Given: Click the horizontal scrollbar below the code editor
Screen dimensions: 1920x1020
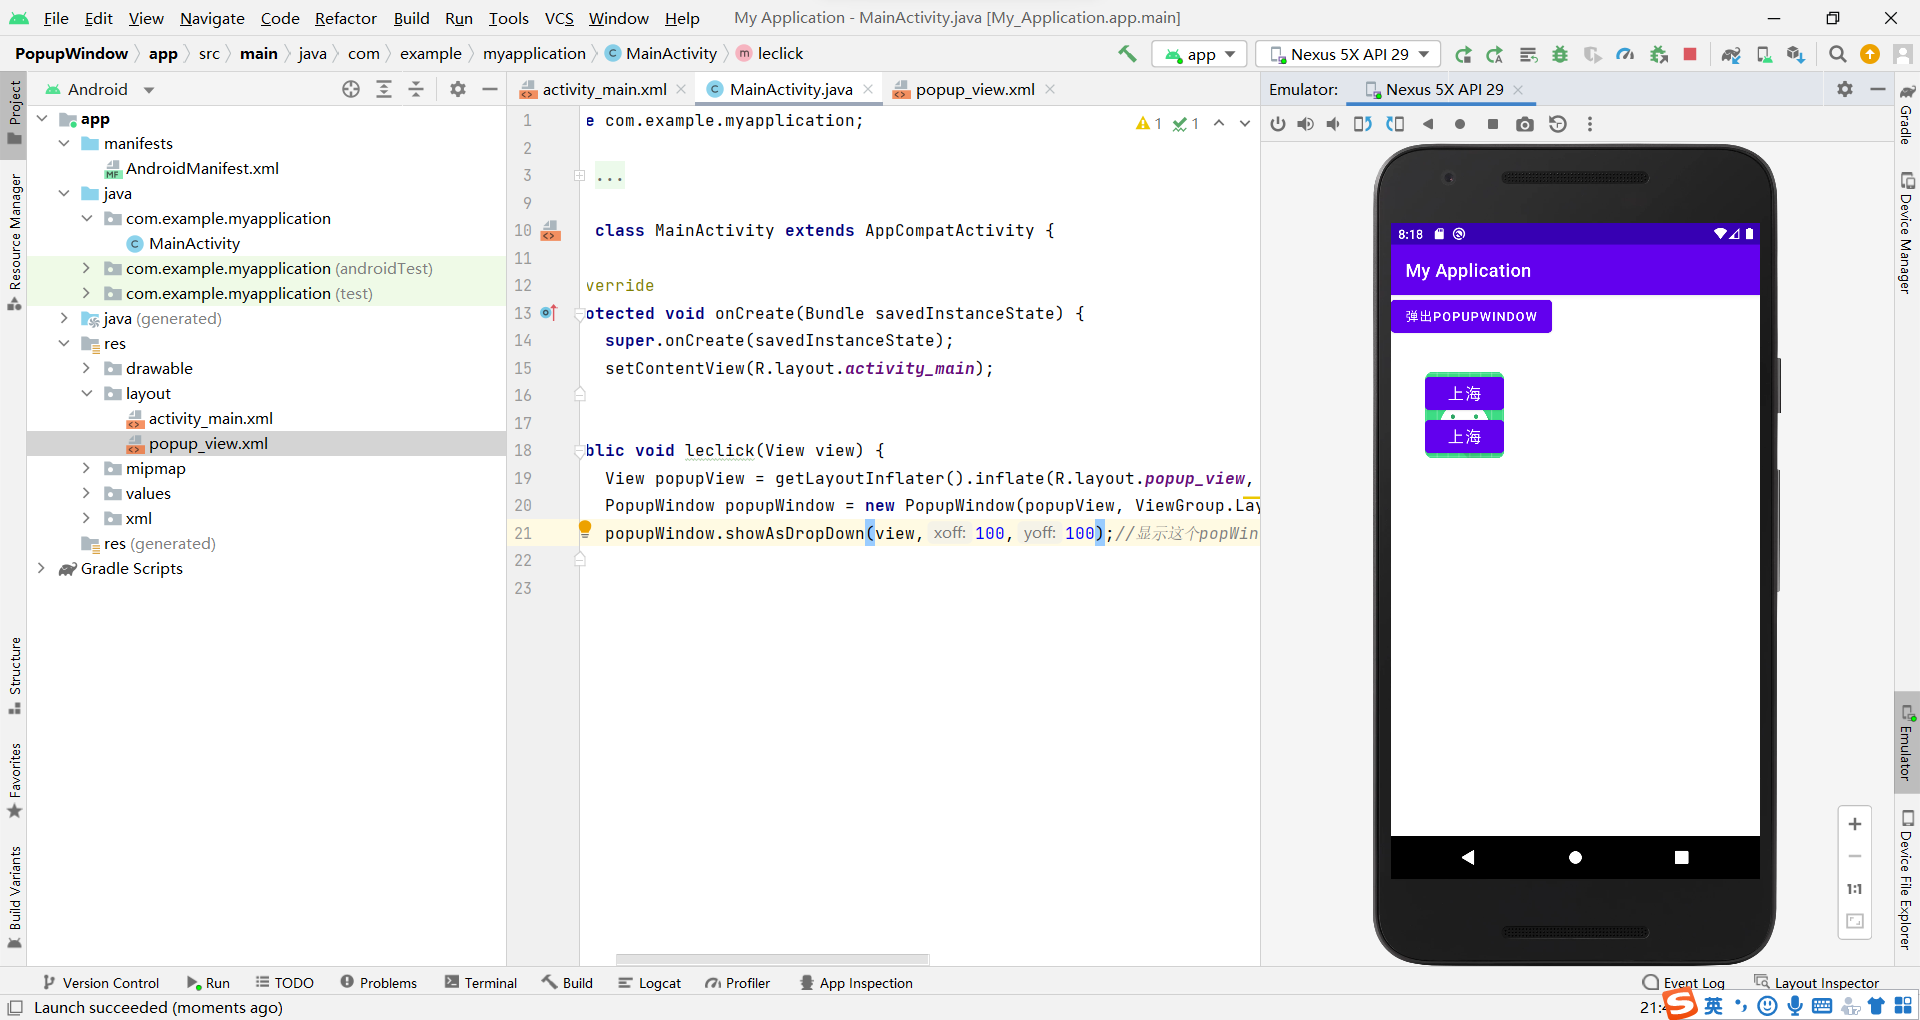Looking at the screenshot, I should click(x=772, y=960).
